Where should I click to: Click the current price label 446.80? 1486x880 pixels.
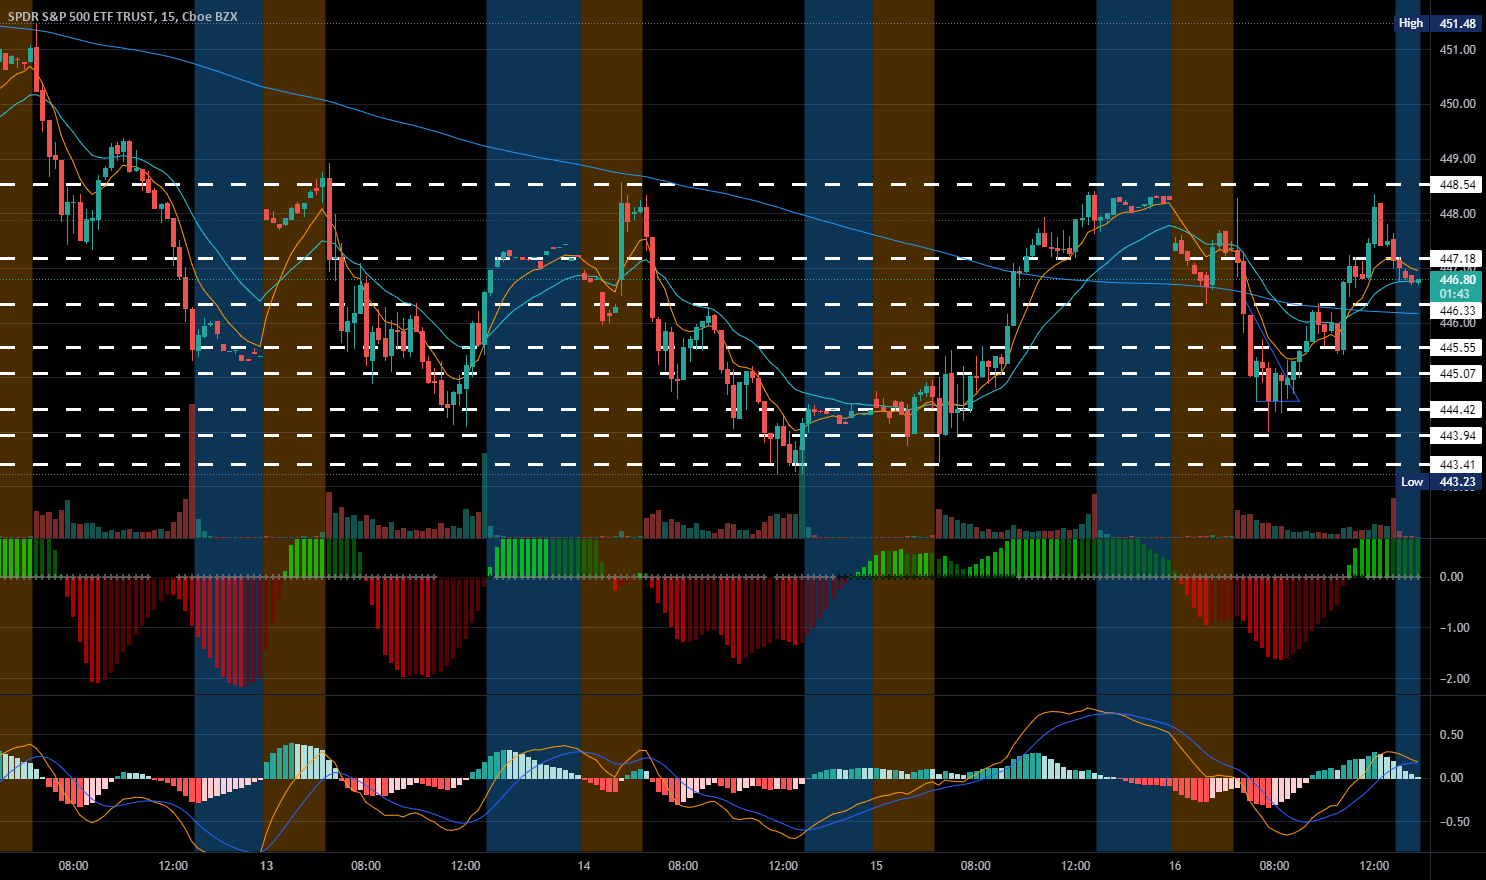point(1457,280)
